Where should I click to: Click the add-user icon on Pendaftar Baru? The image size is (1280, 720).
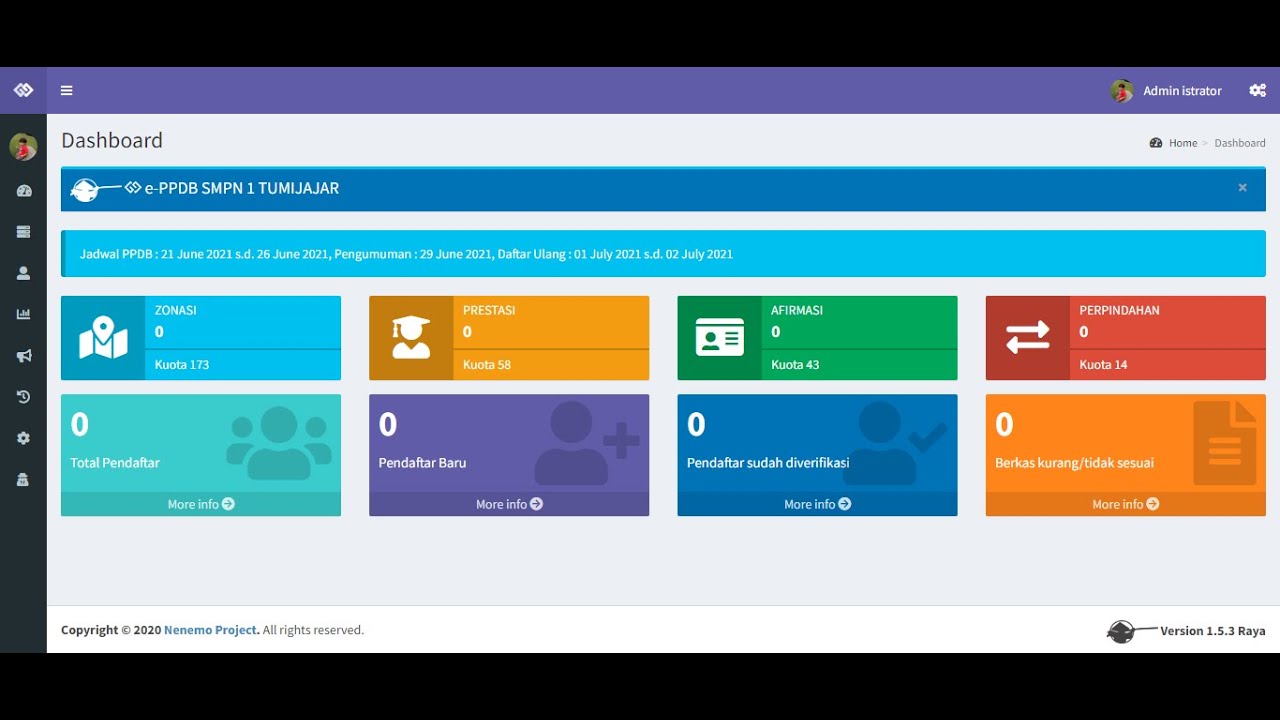coord(586,443)
